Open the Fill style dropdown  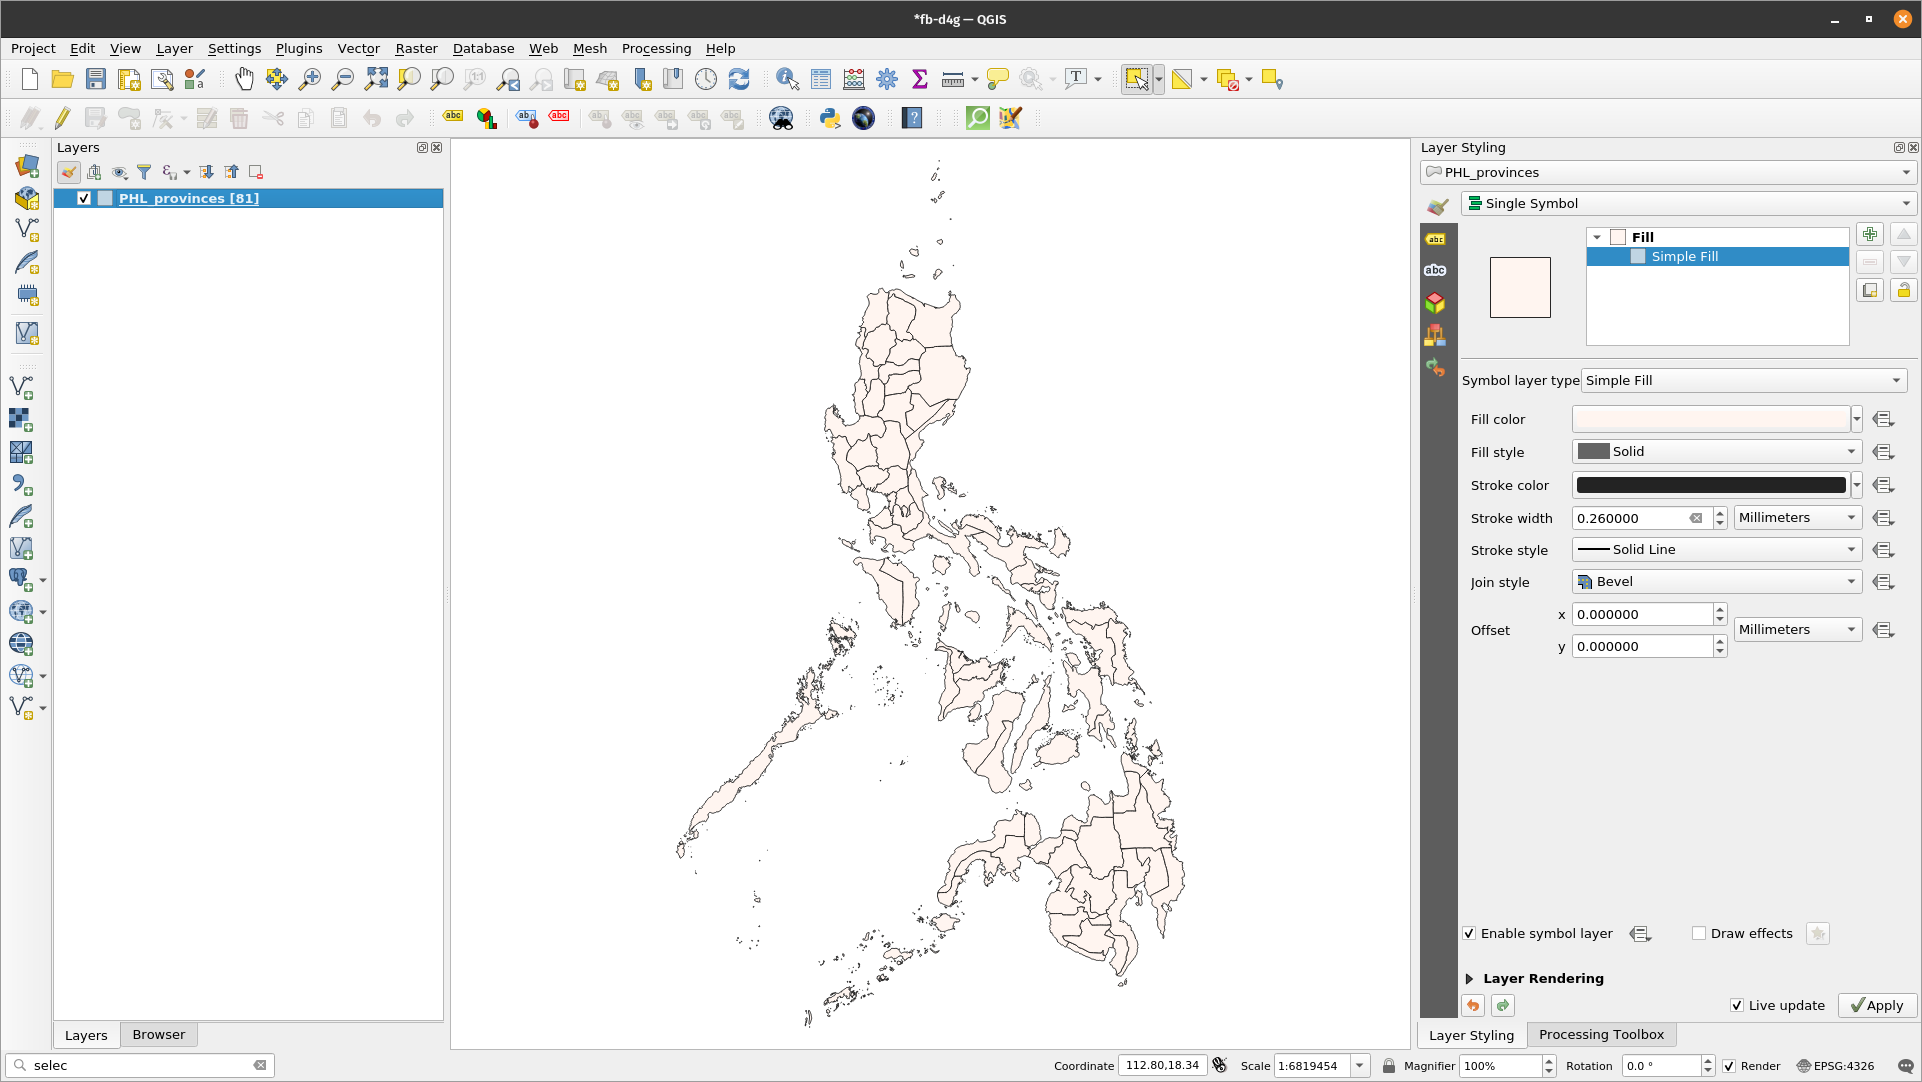coord(1716,451)
